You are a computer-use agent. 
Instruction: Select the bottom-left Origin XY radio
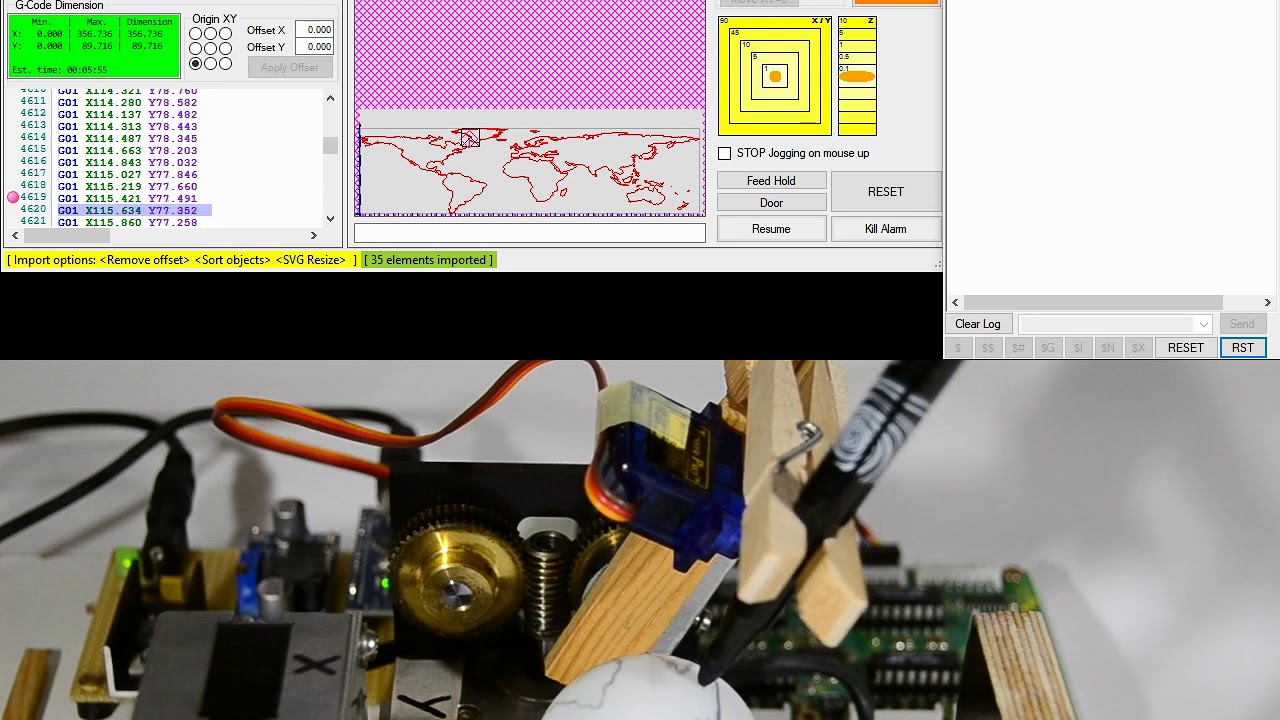[x=196, y=63]
